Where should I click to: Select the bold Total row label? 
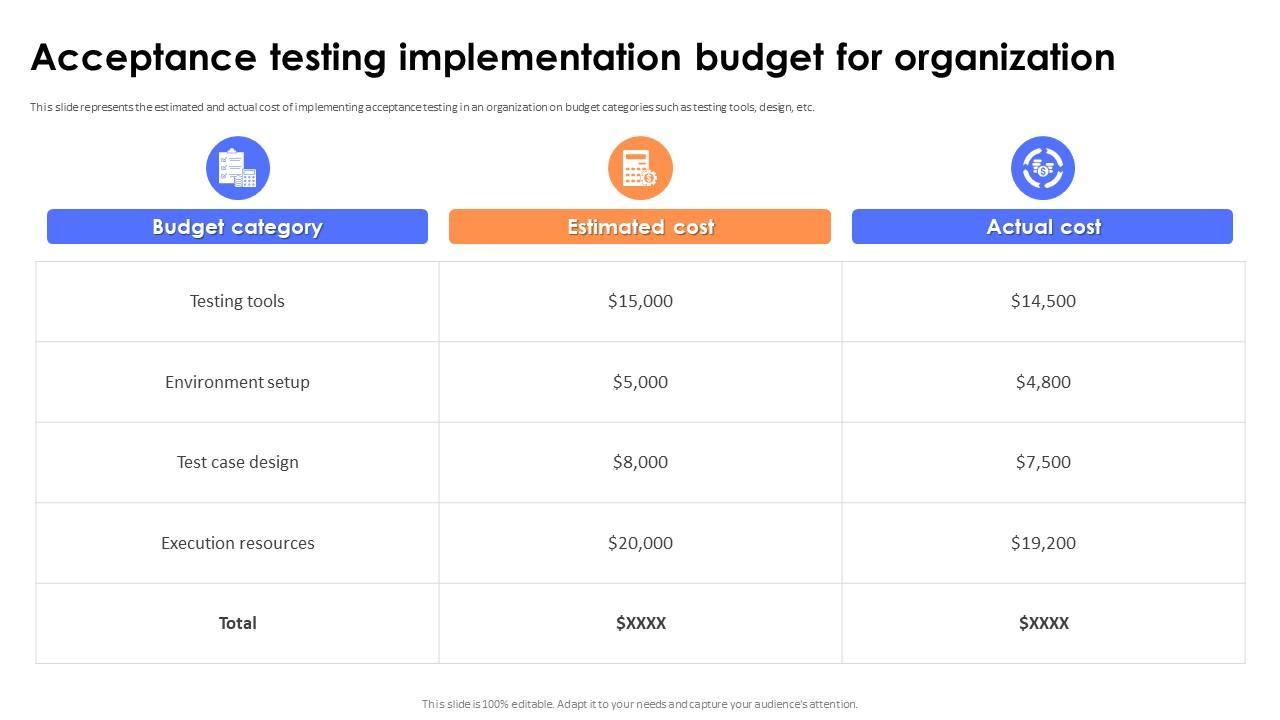237,623
